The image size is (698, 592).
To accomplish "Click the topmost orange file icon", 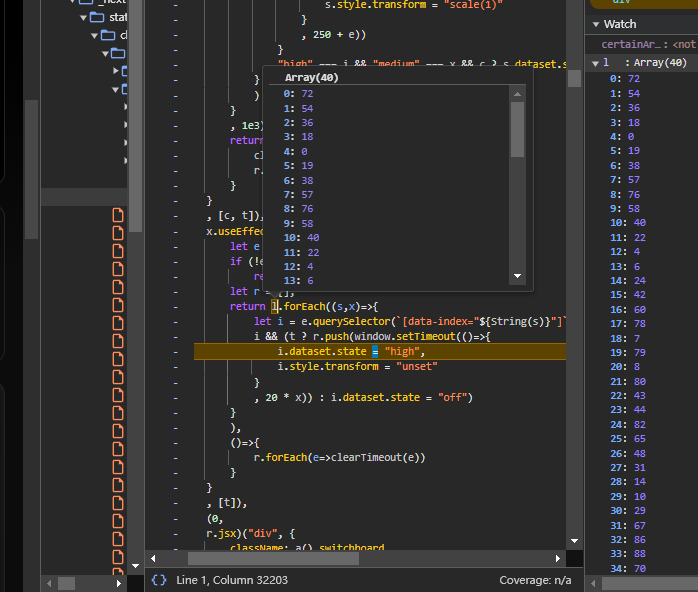I will (117, 215).
